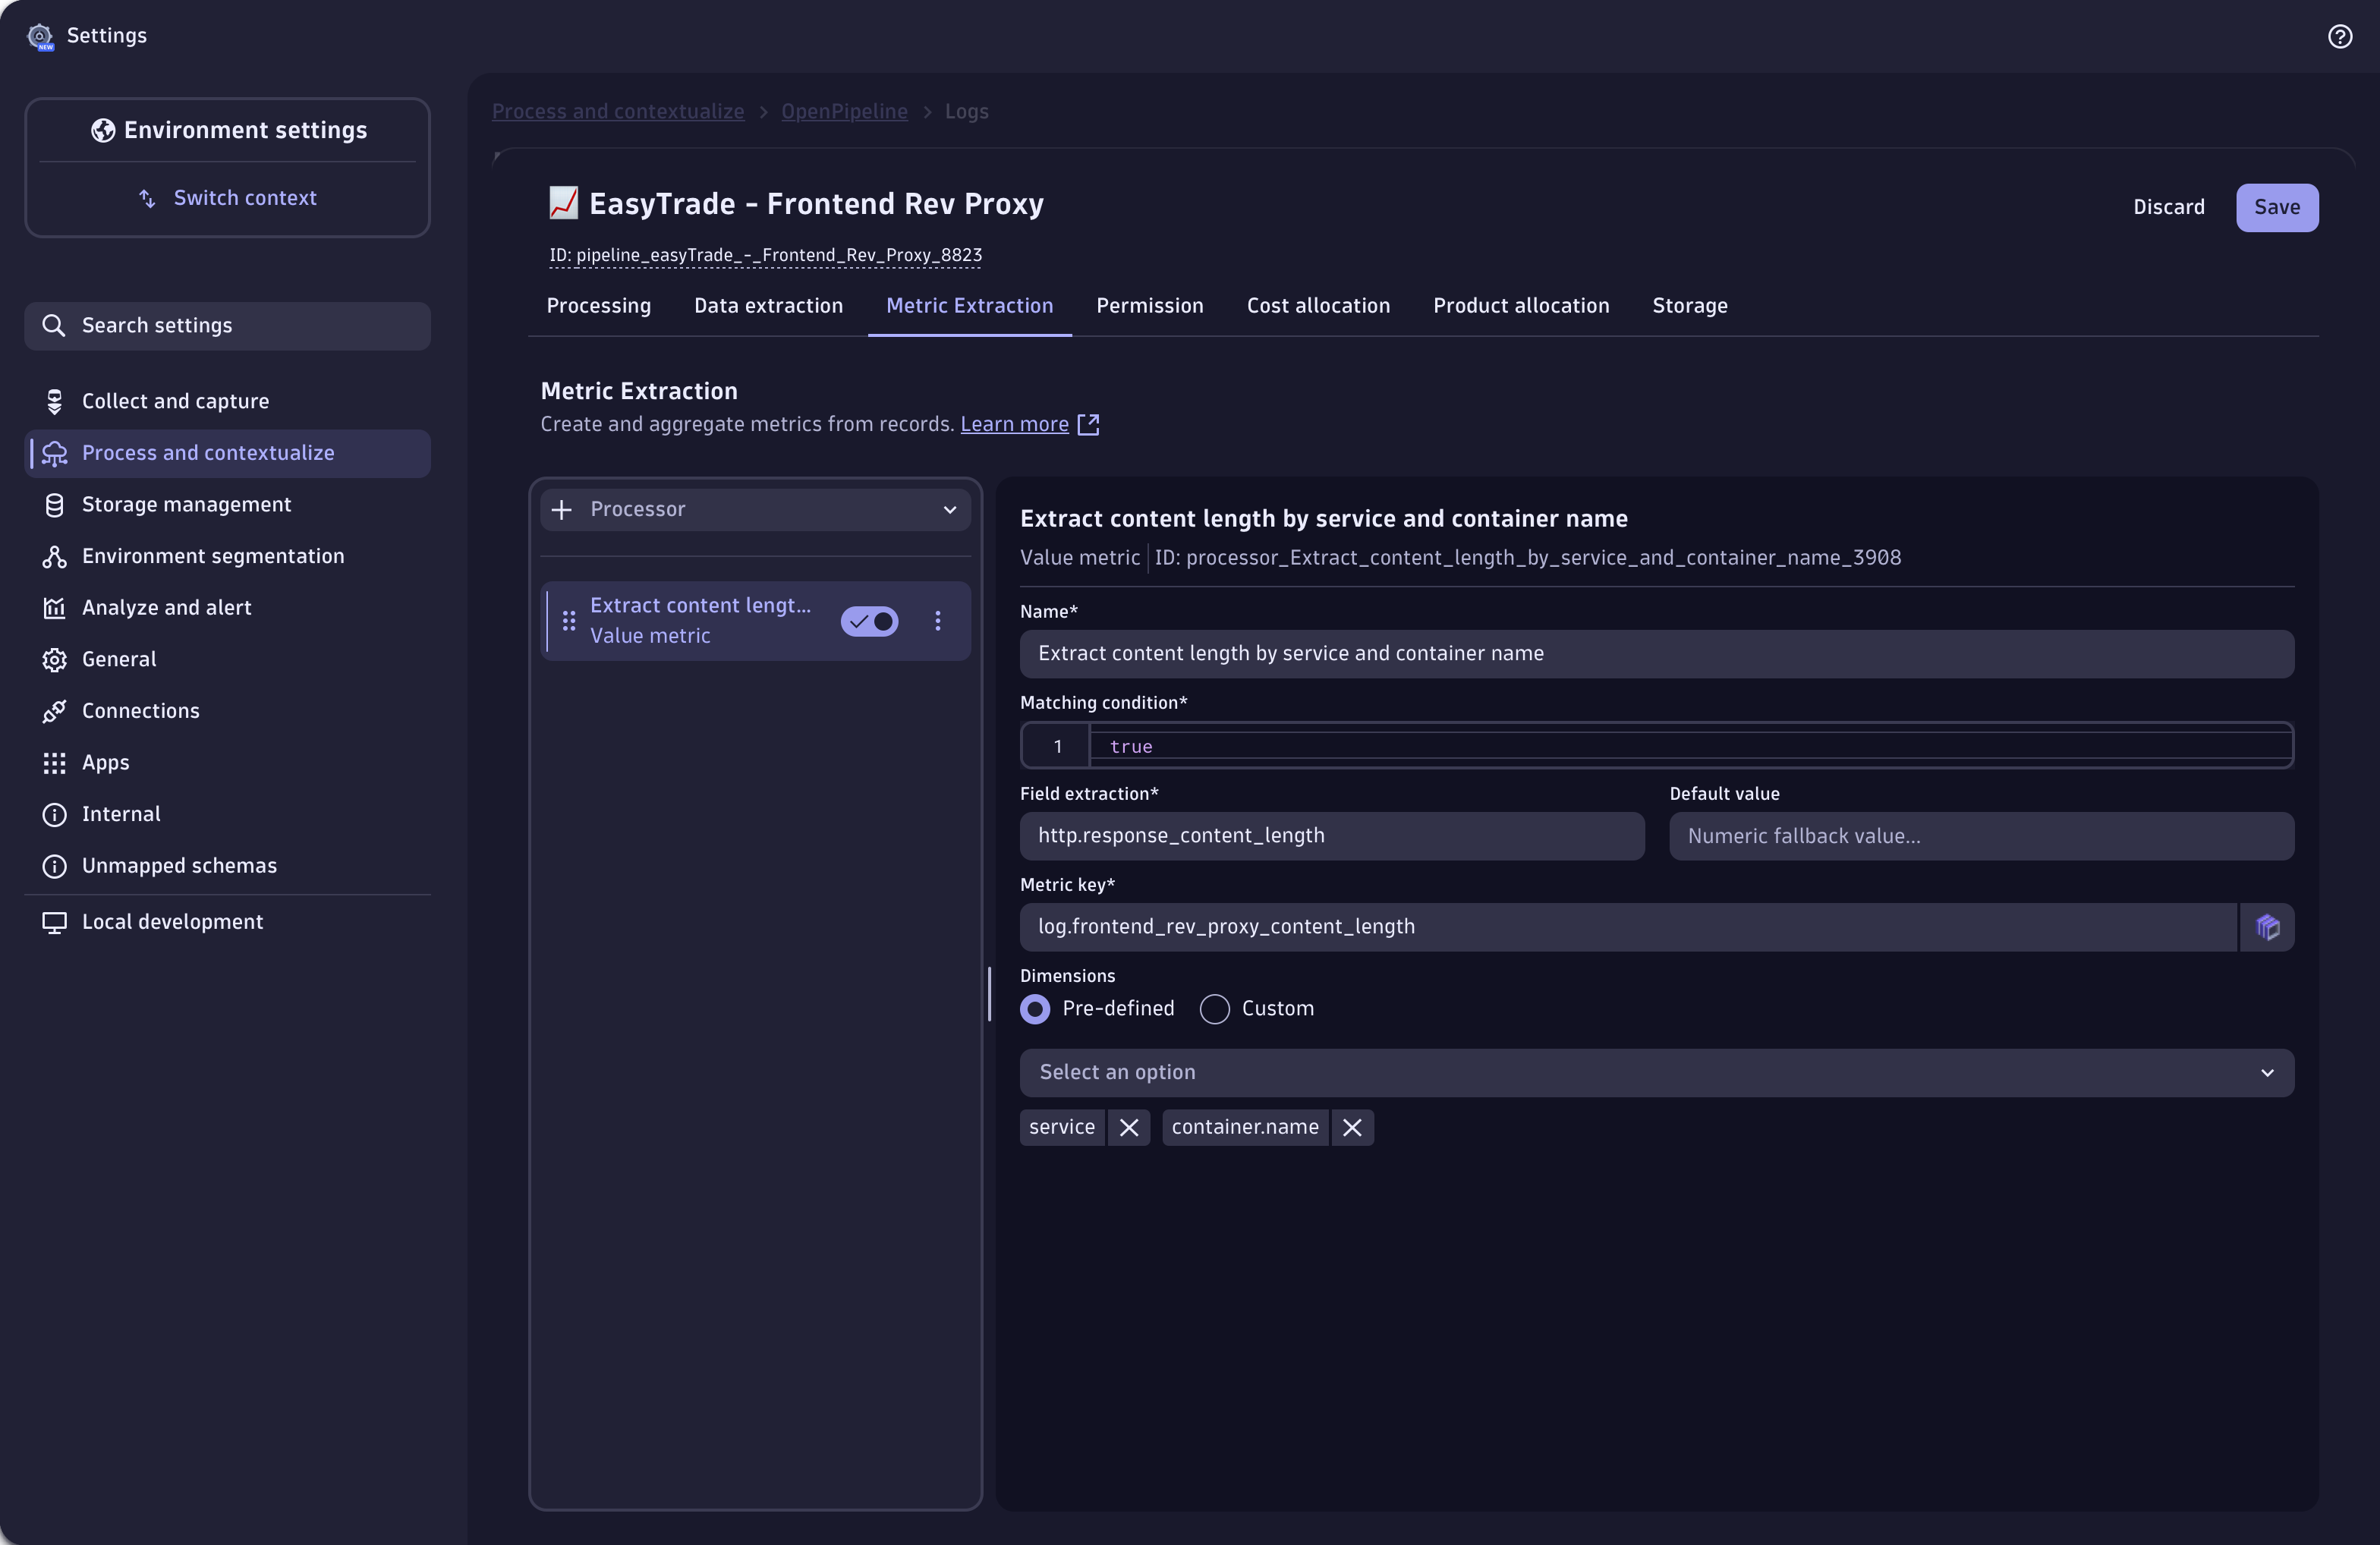2380x1545 pixels.
Task: Open Local development settings
Action: point(172,921)
